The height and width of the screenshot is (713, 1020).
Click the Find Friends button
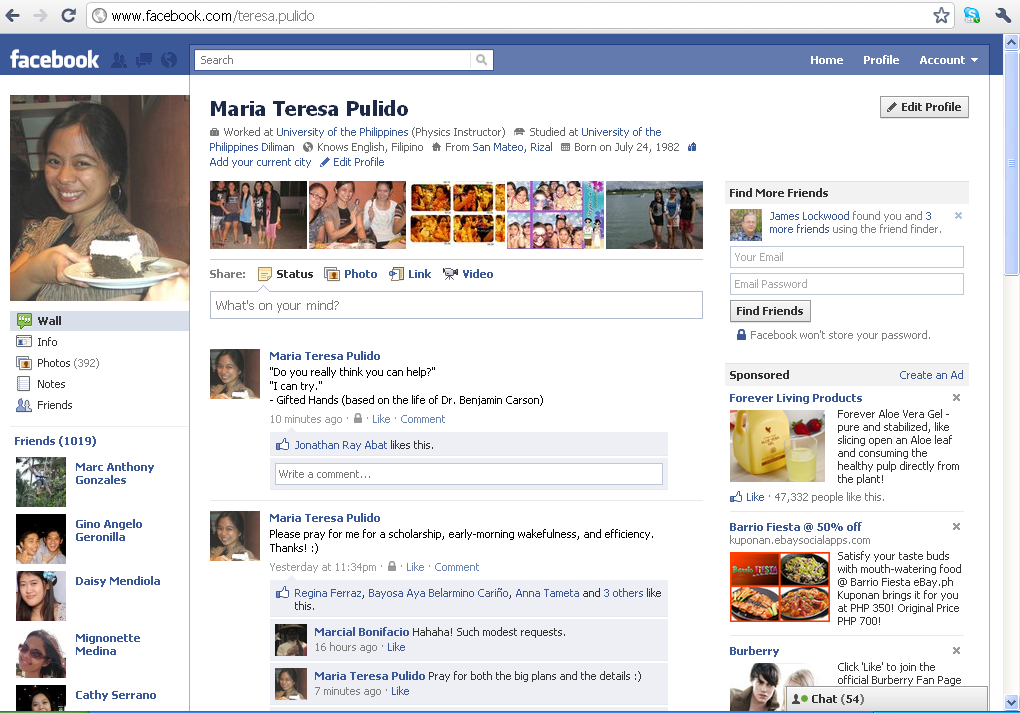pos(770,311)
